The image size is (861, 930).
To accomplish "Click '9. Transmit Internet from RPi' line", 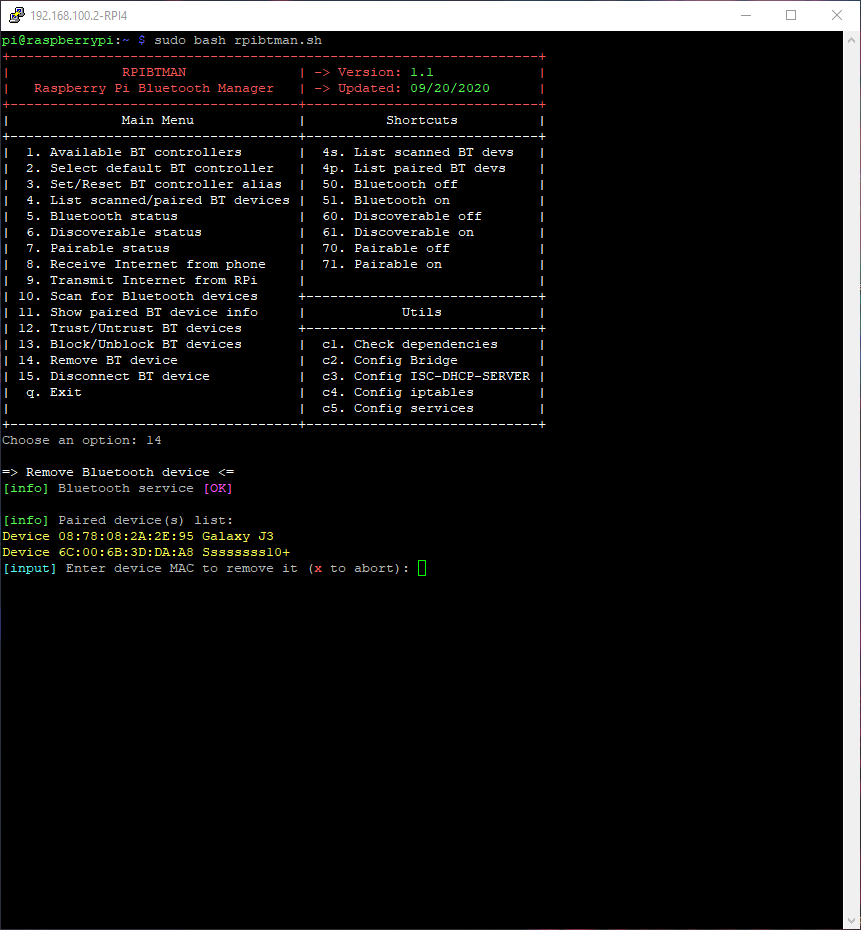I will pyautogui.click(x=142, y=281).
